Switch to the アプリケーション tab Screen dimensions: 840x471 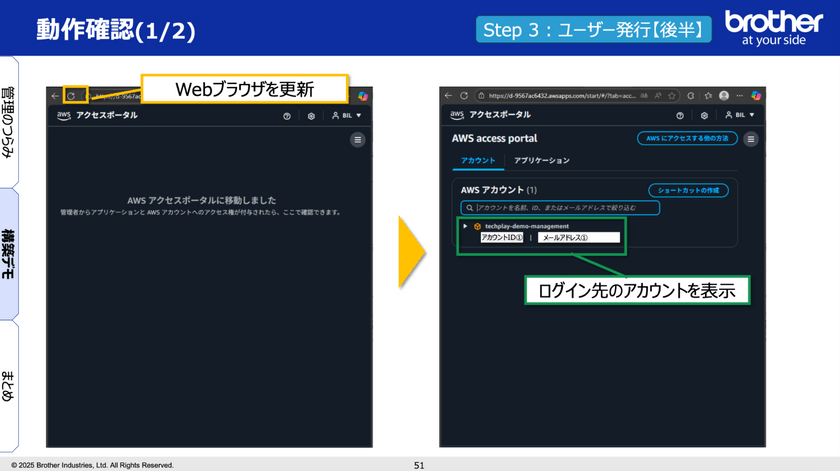click(541, 160)
